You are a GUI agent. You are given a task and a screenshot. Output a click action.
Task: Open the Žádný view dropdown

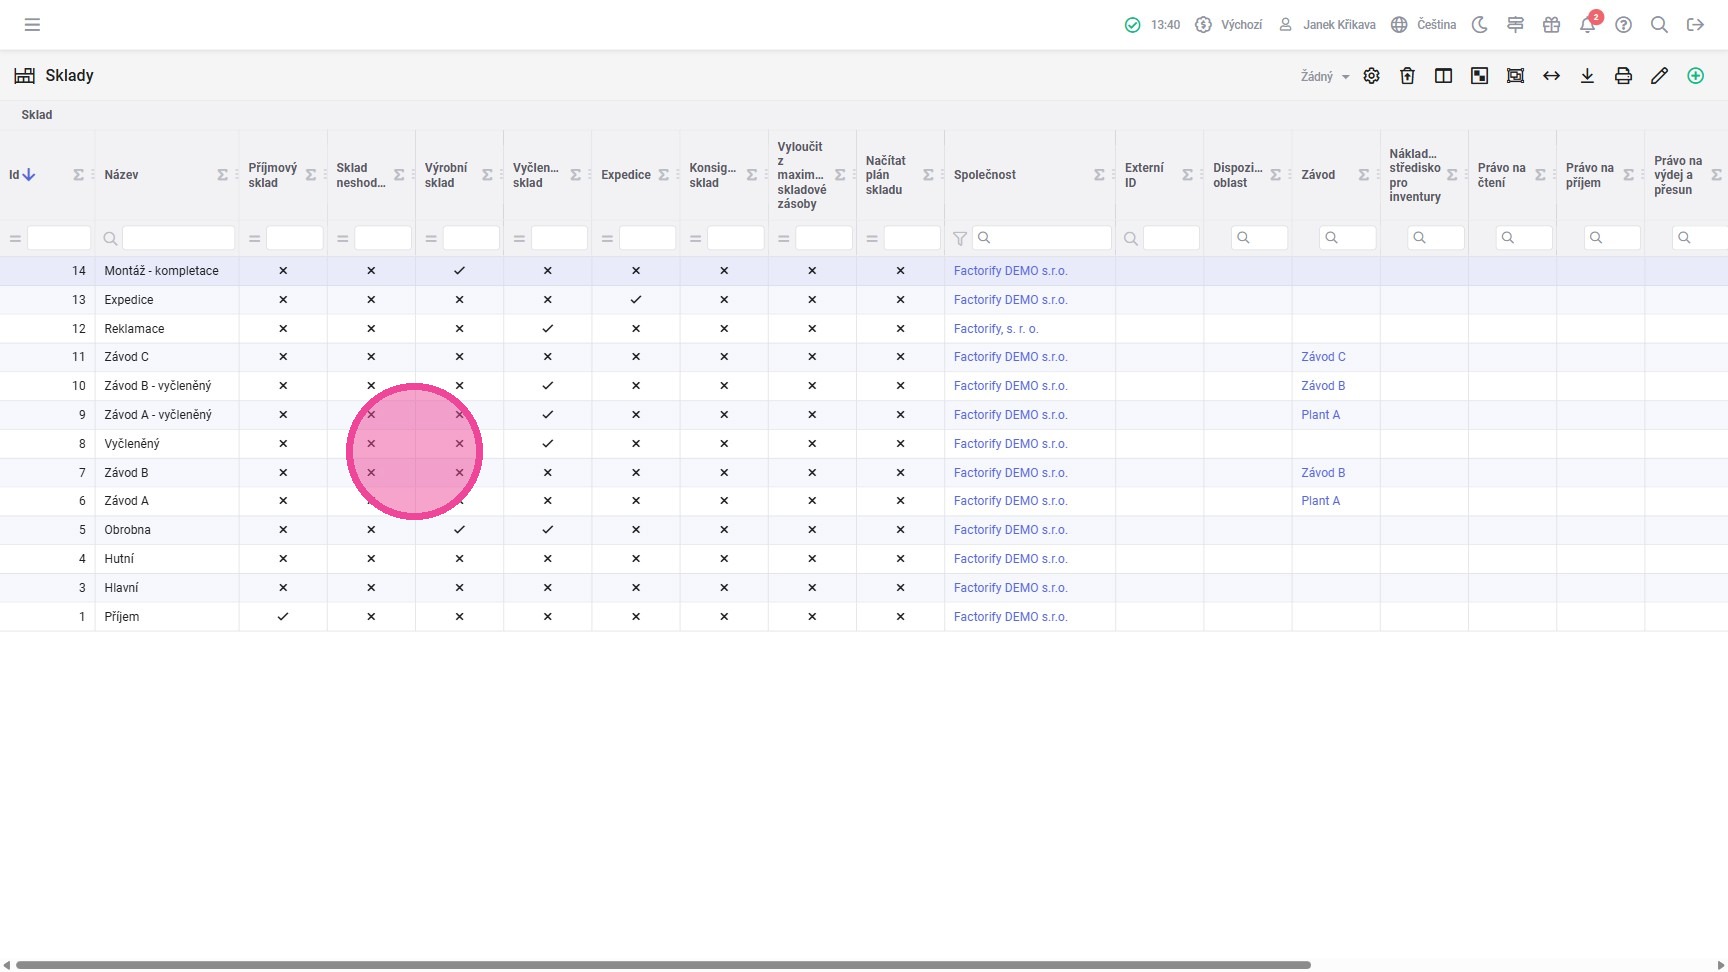pos(1324,77)
